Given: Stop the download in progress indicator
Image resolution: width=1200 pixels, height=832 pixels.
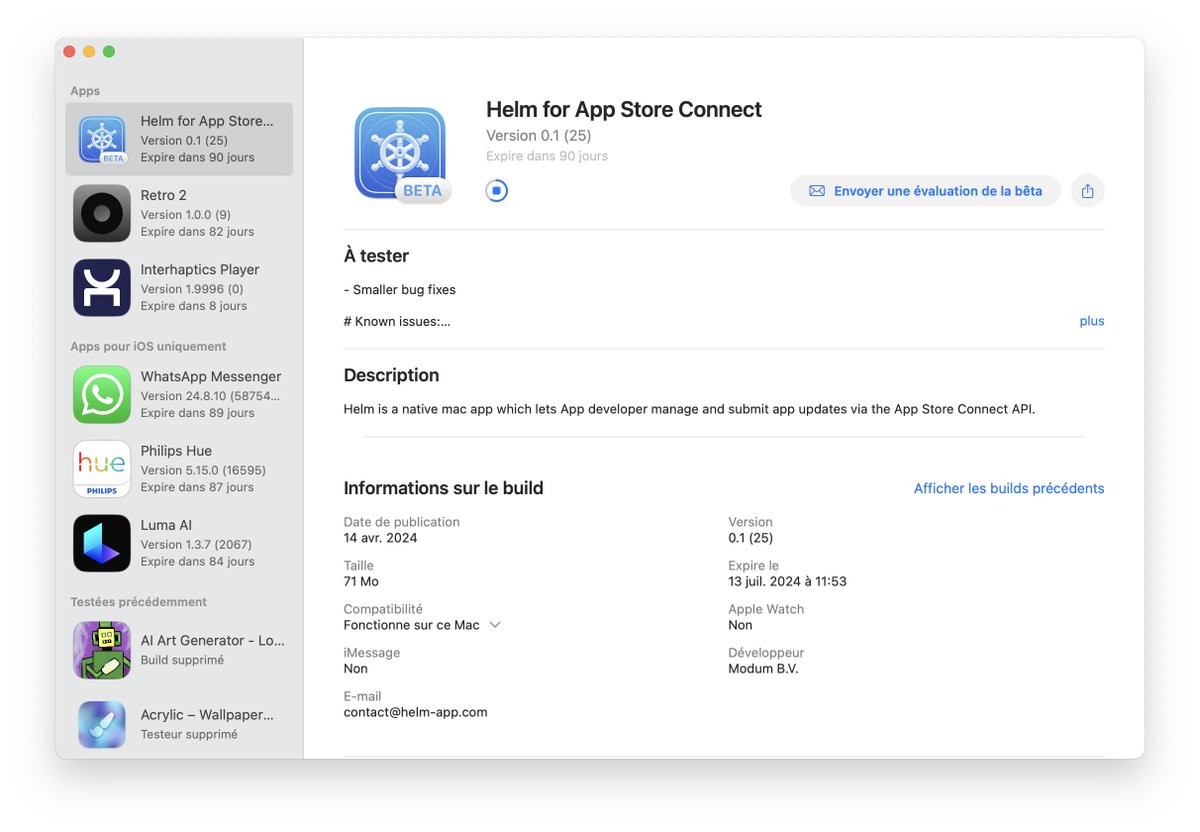Looking at the screenshot, I should [497, 190].
